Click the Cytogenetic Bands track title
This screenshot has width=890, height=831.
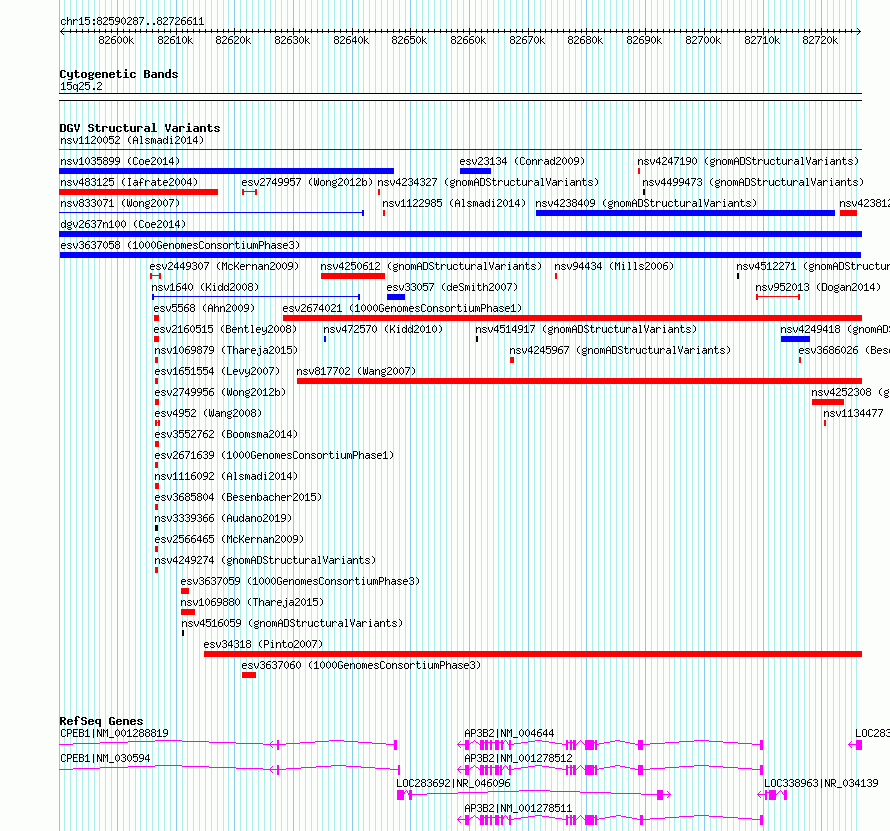119,74
